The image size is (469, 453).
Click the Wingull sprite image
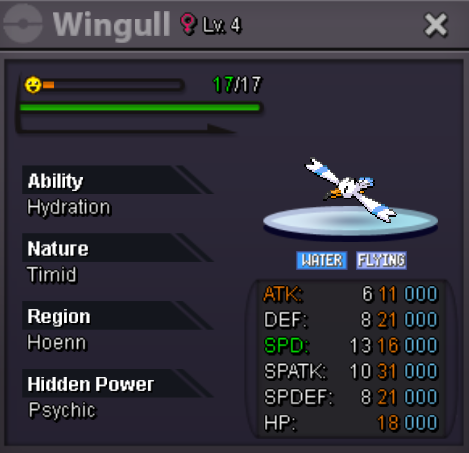(x=351, y=189)
